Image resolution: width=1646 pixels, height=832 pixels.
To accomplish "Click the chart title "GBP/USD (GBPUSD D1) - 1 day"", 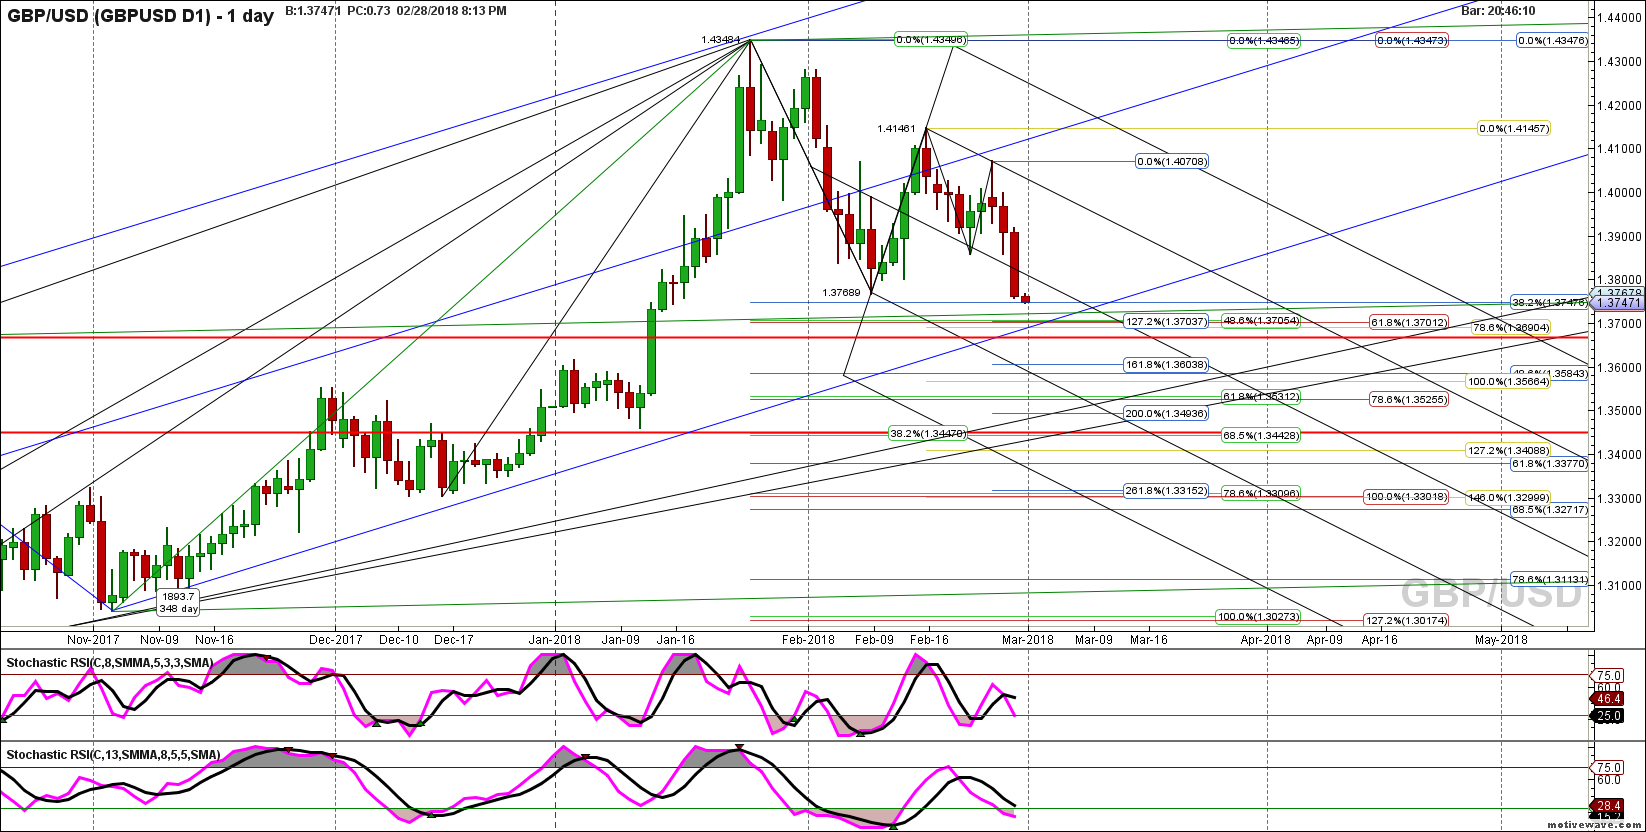I will 139,15.
